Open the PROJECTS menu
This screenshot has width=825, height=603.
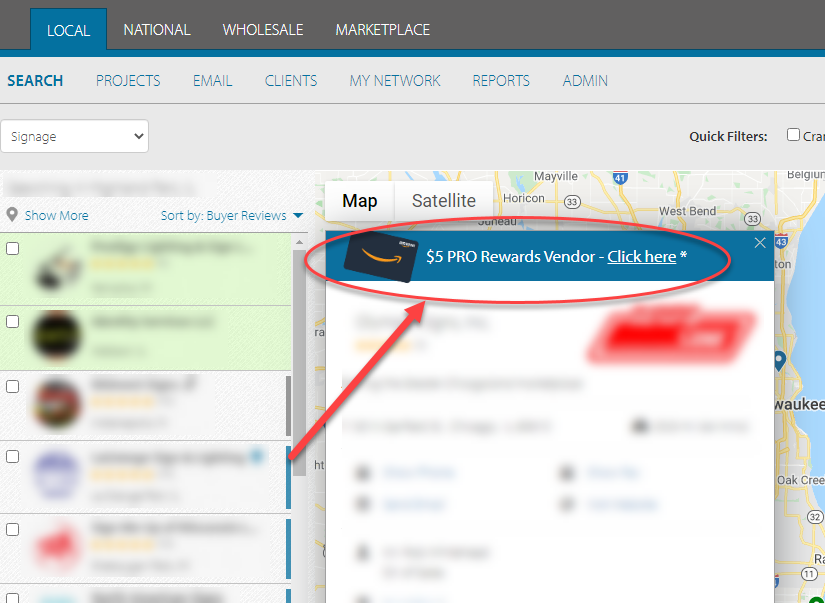(x=128, y=81)
